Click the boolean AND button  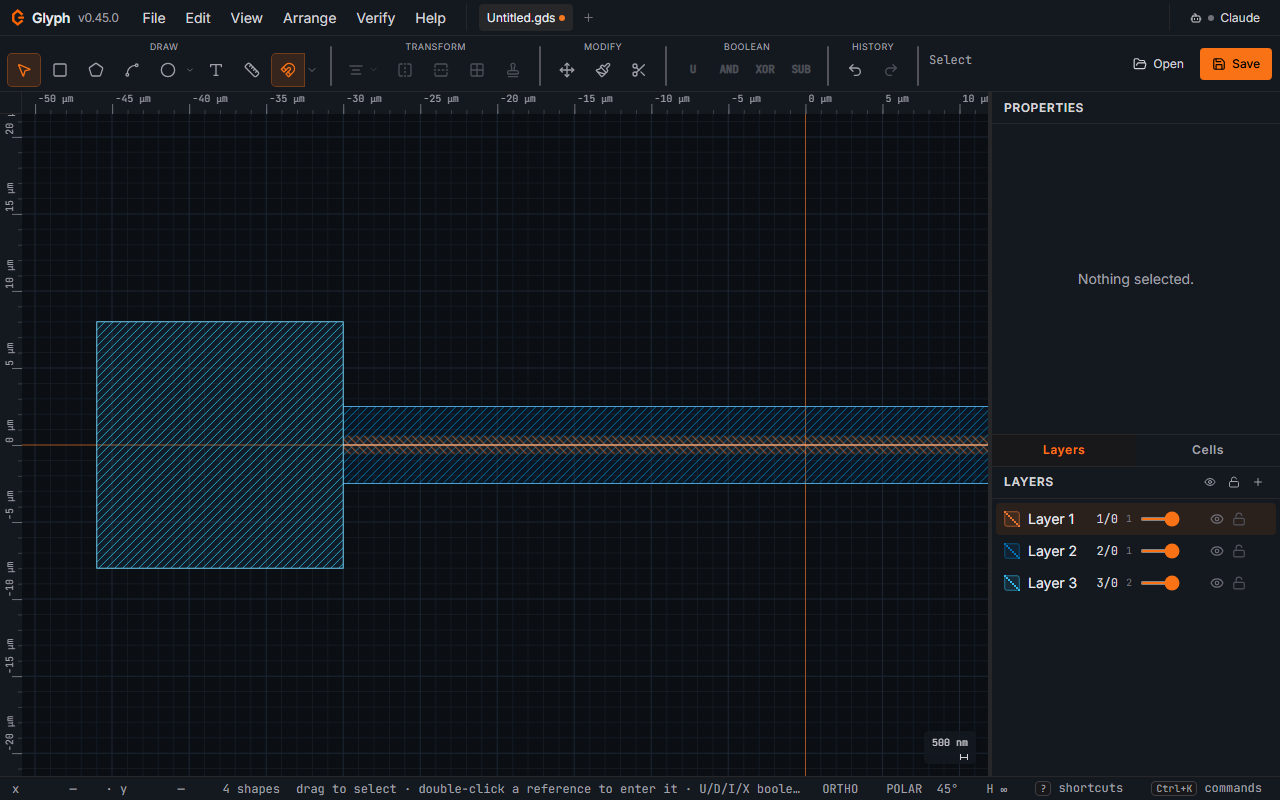tap(729, 70)
